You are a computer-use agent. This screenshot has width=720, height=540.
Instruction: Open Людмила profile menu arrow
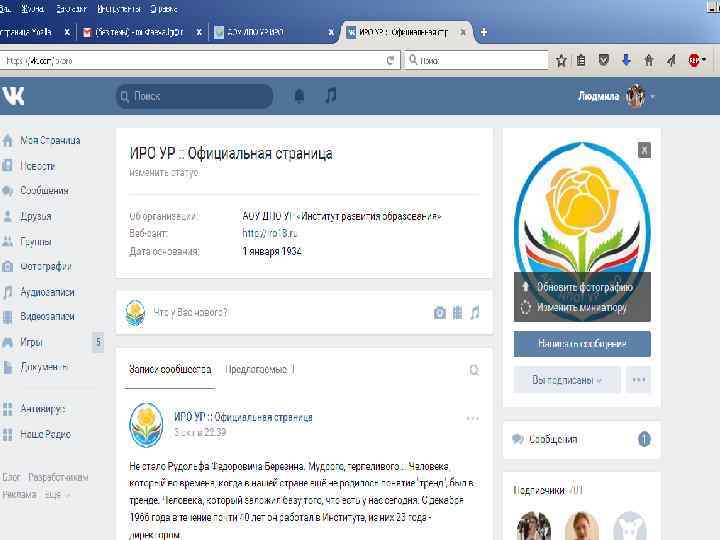pos(652,96)
